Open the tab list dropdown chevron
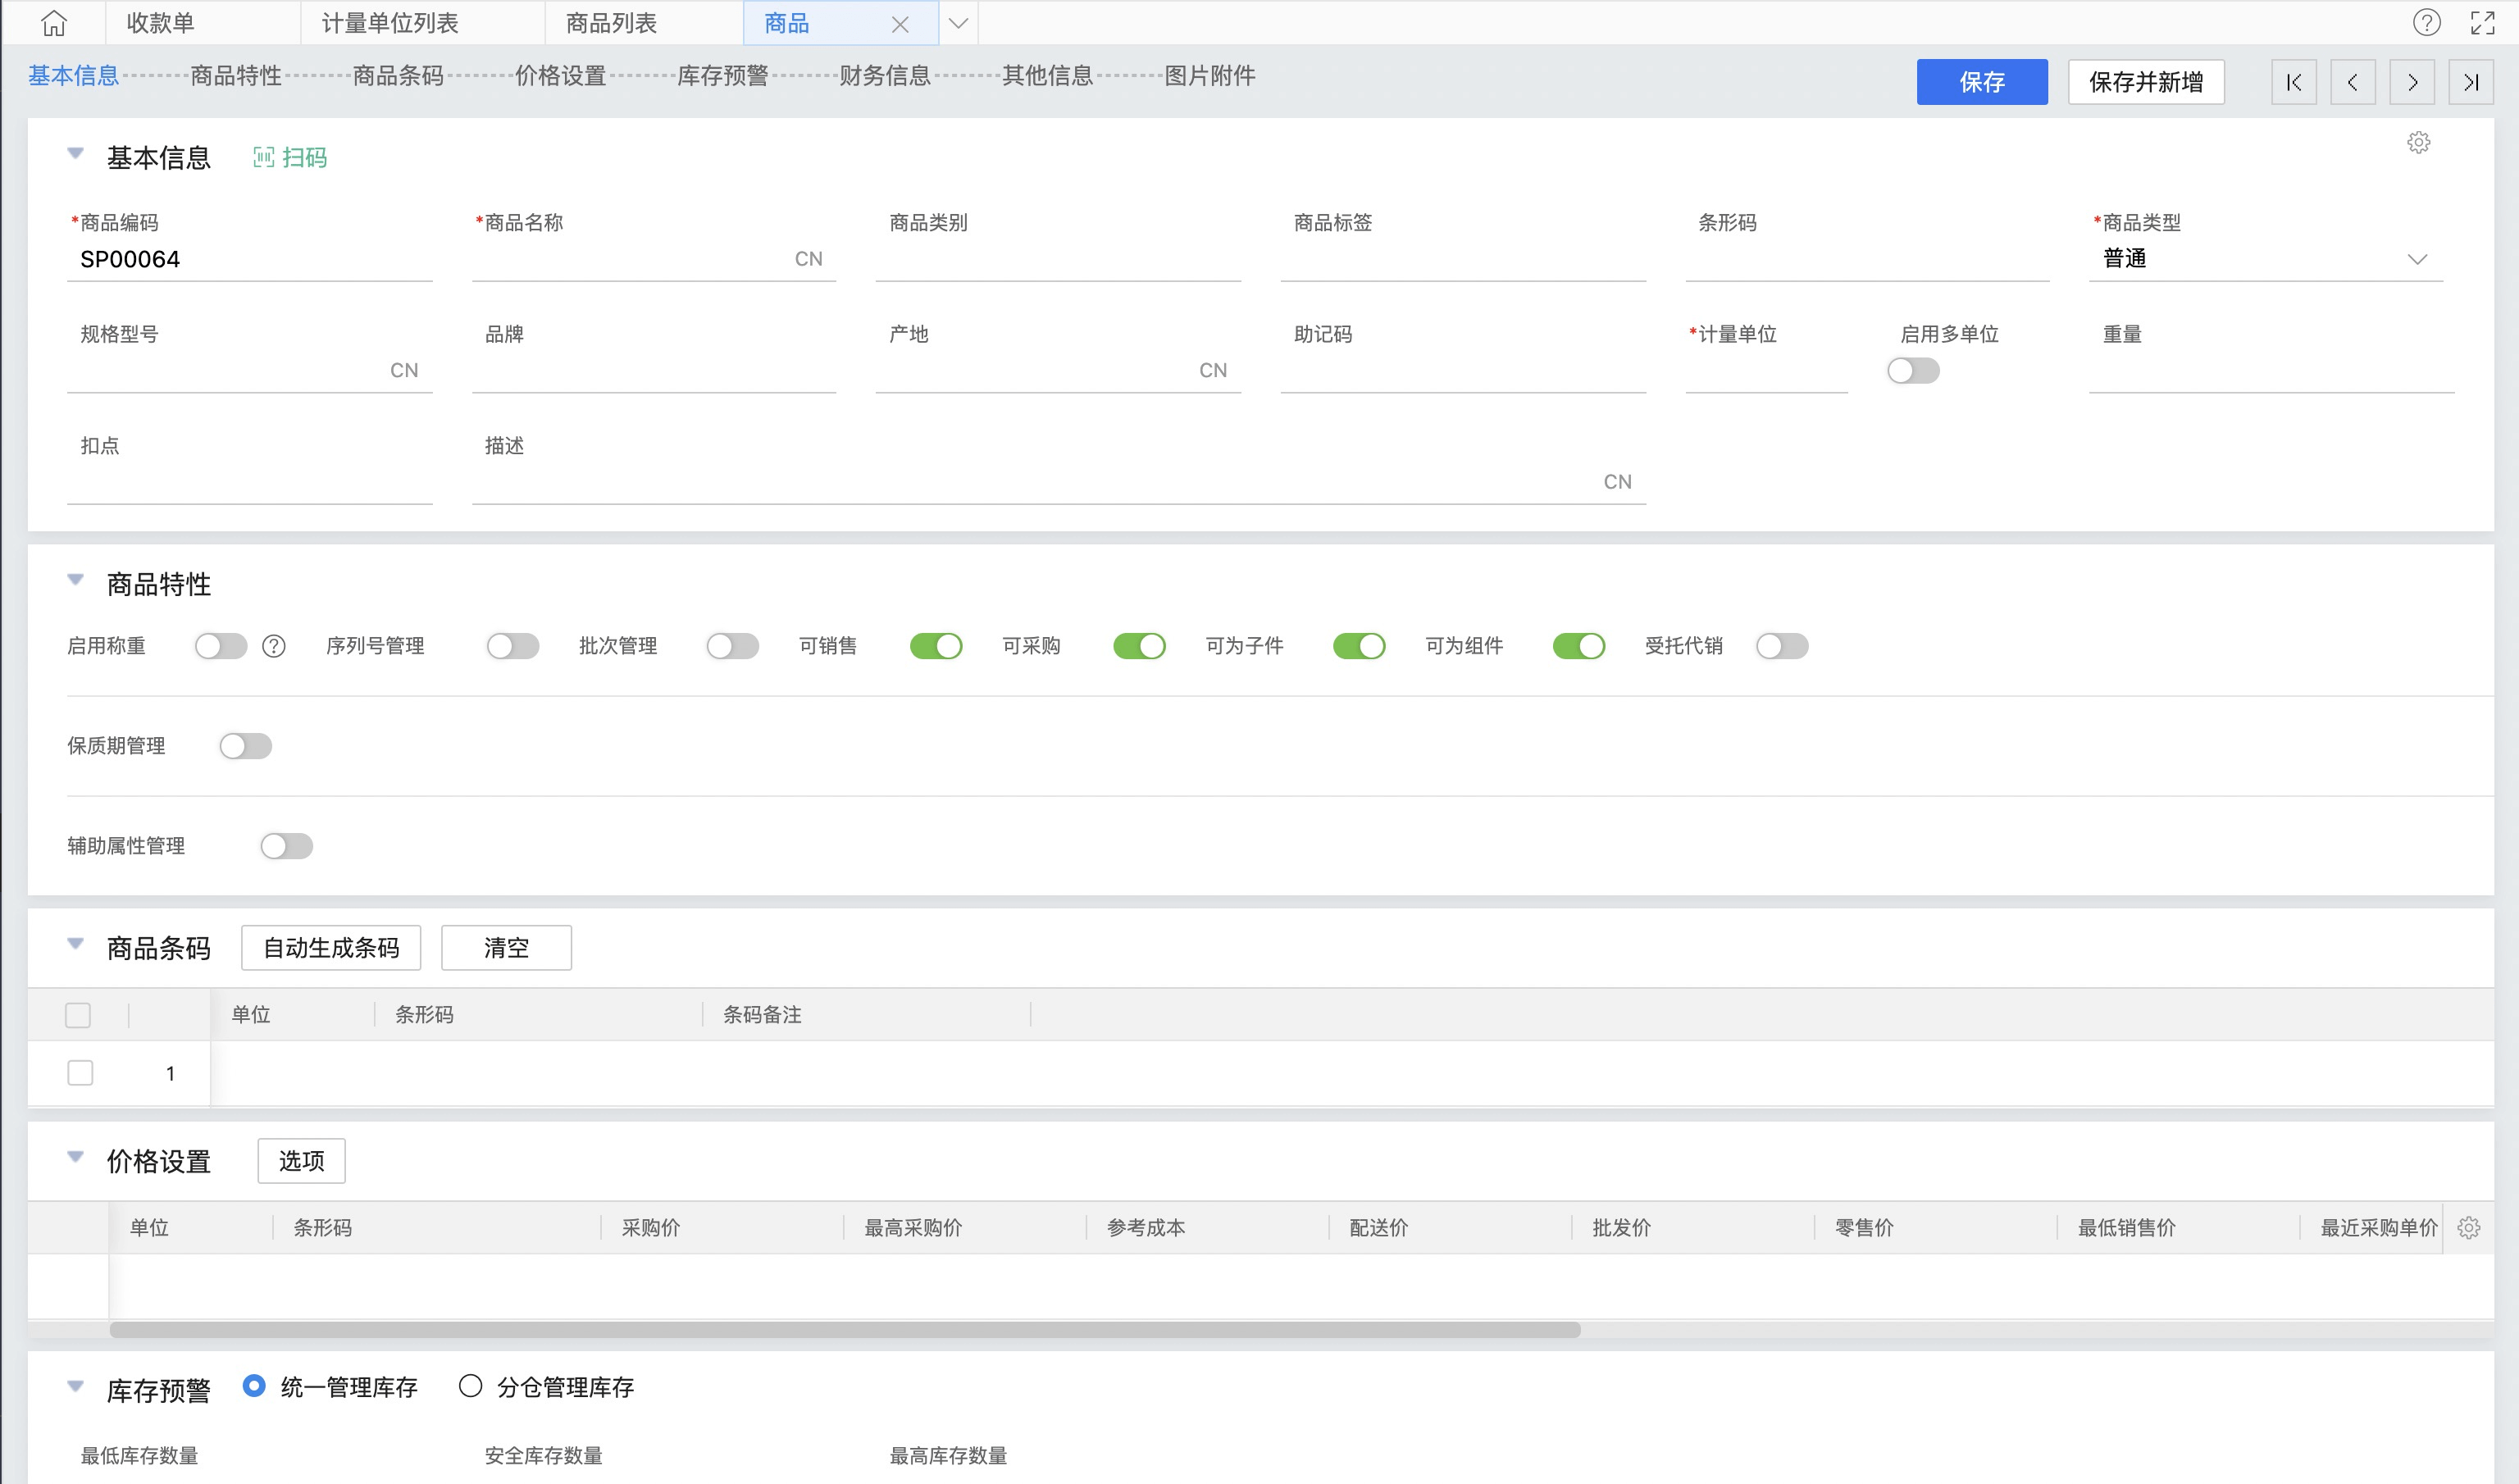2519x1484 pixels. tap(958, 23)
